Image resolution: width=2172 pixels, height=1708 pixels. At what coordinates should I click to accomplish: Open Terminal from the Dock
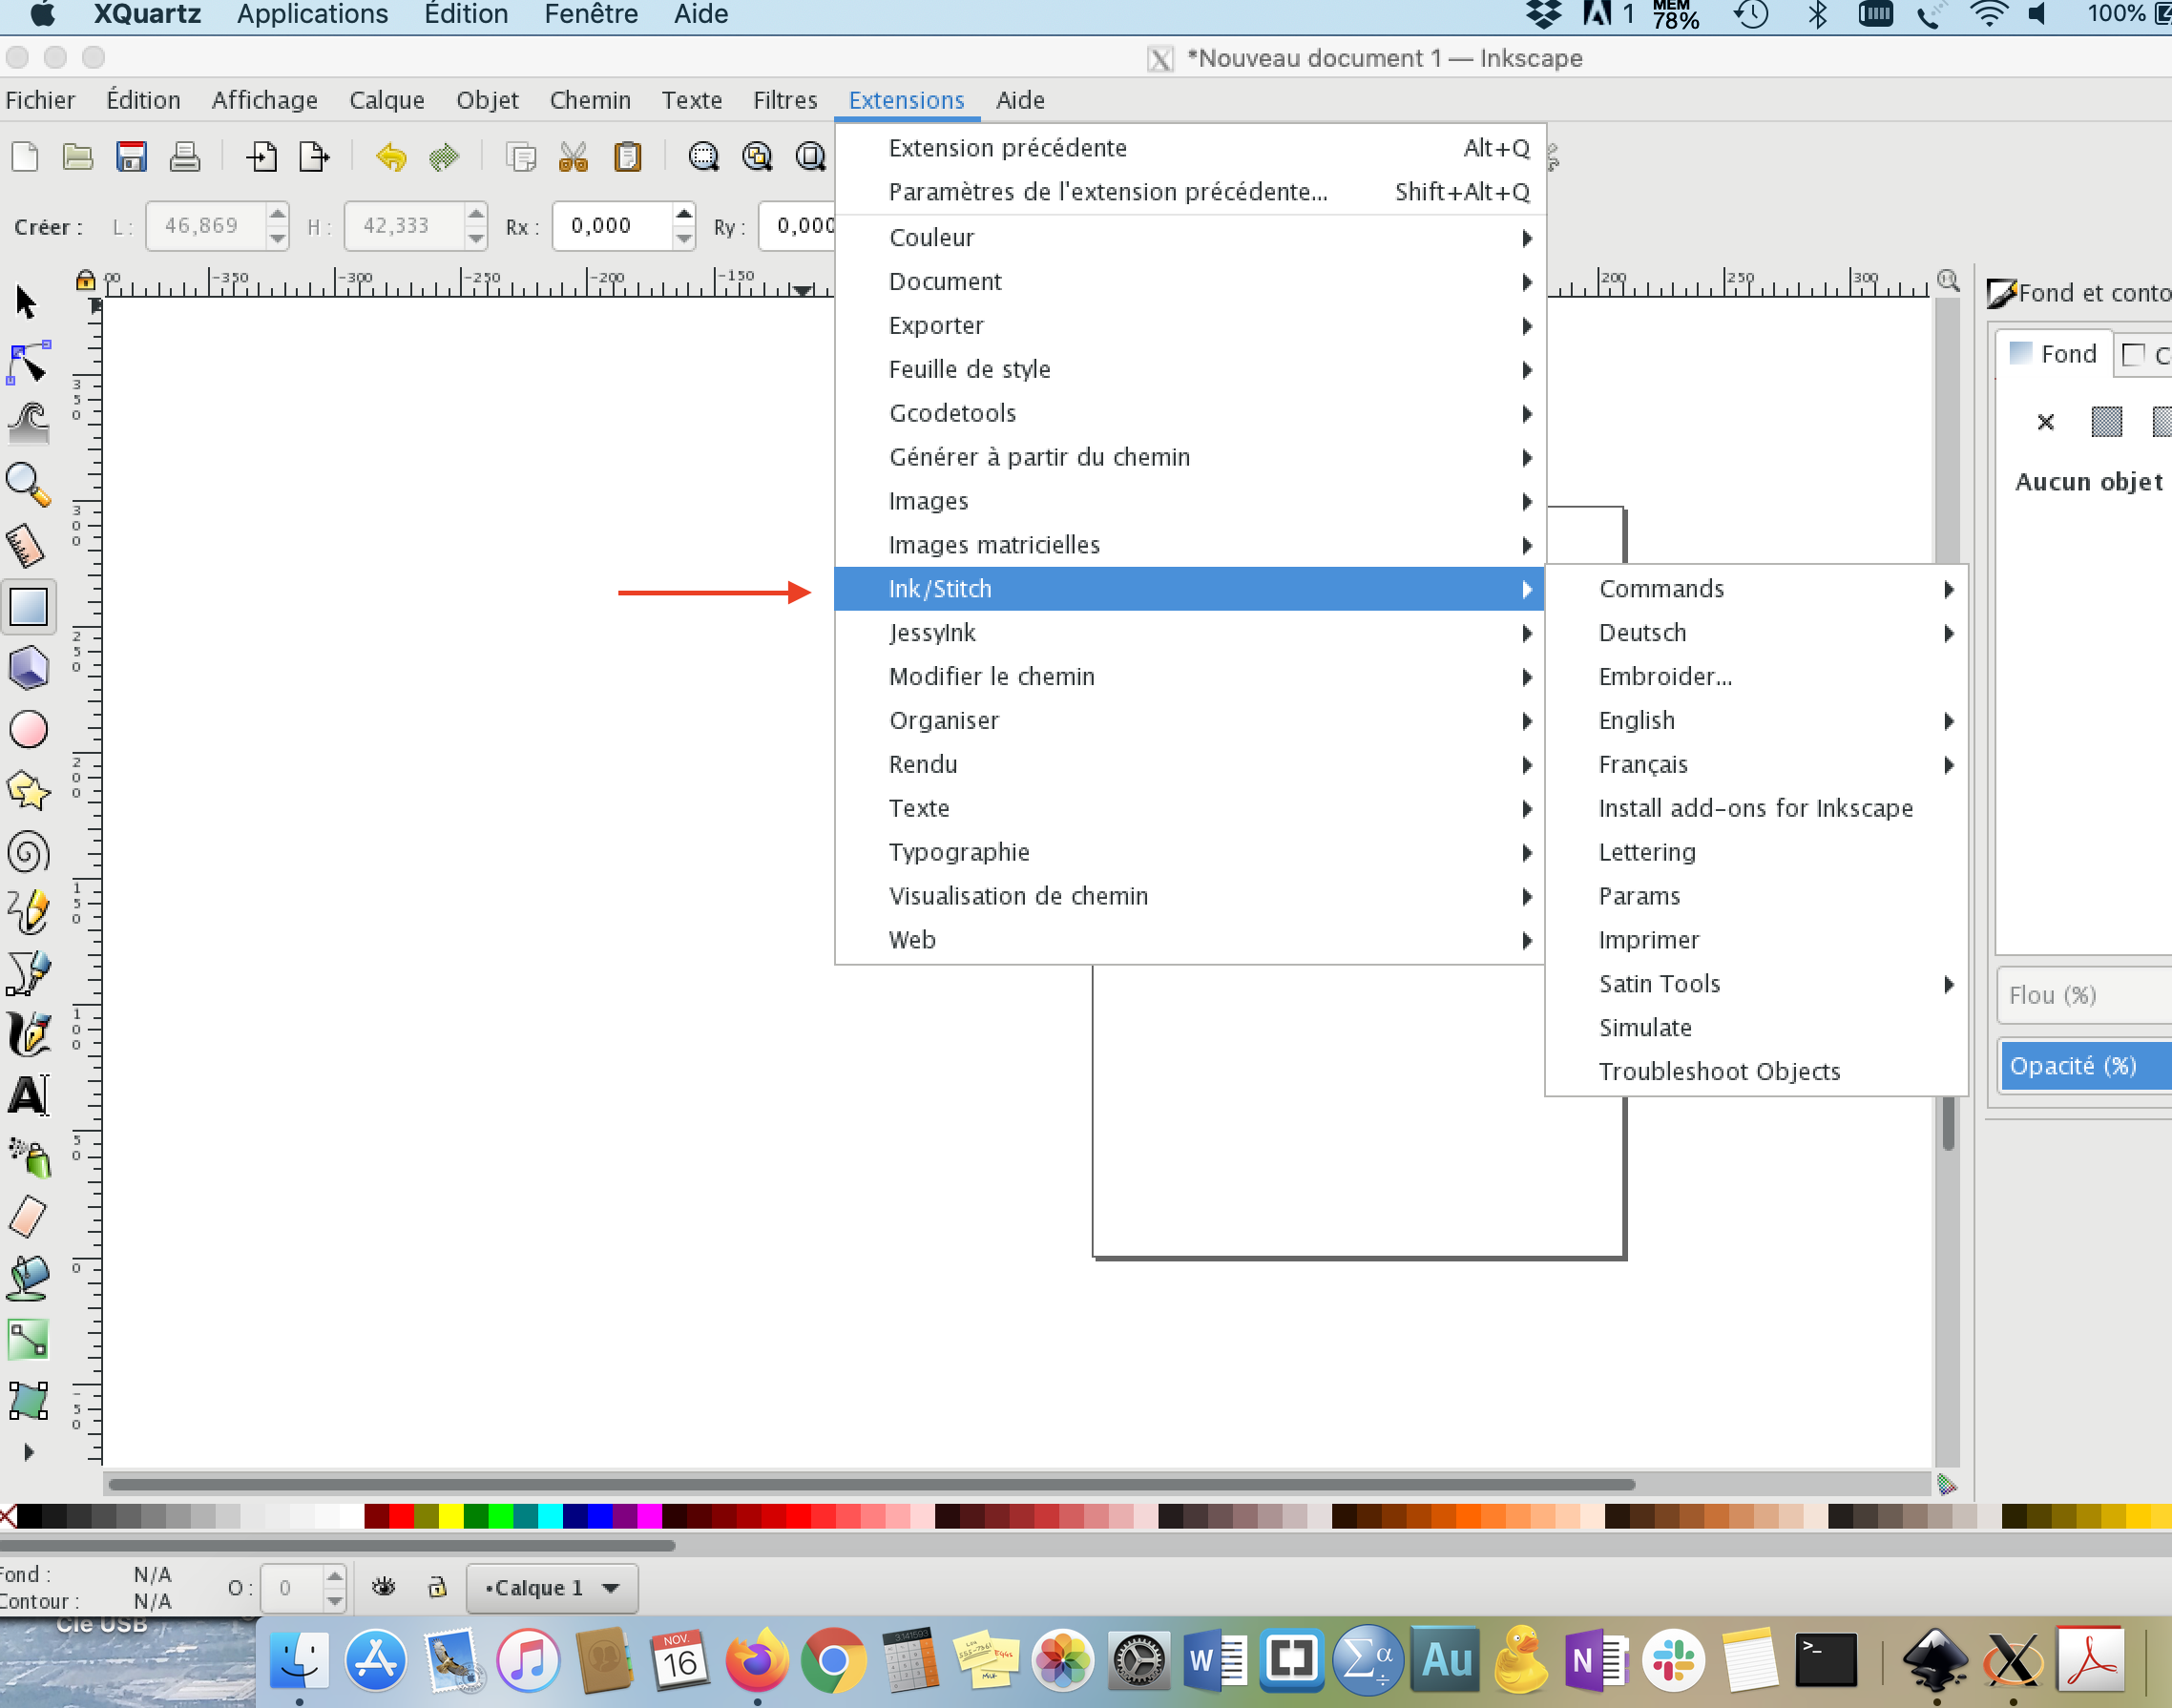[1825, 1661]
